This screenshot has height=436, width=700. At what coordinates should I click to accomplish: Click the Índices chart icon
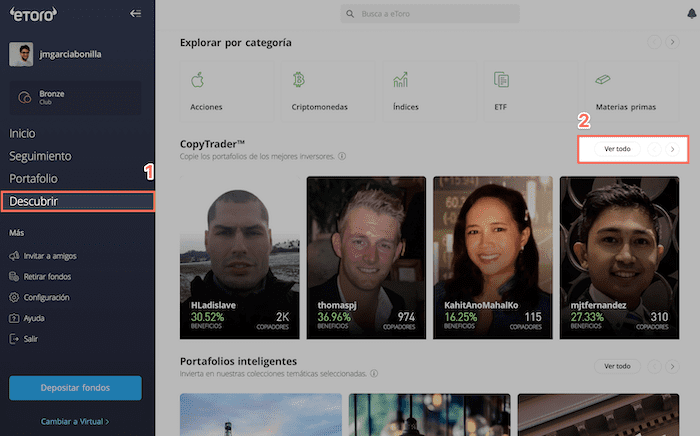tap(400, 79)
